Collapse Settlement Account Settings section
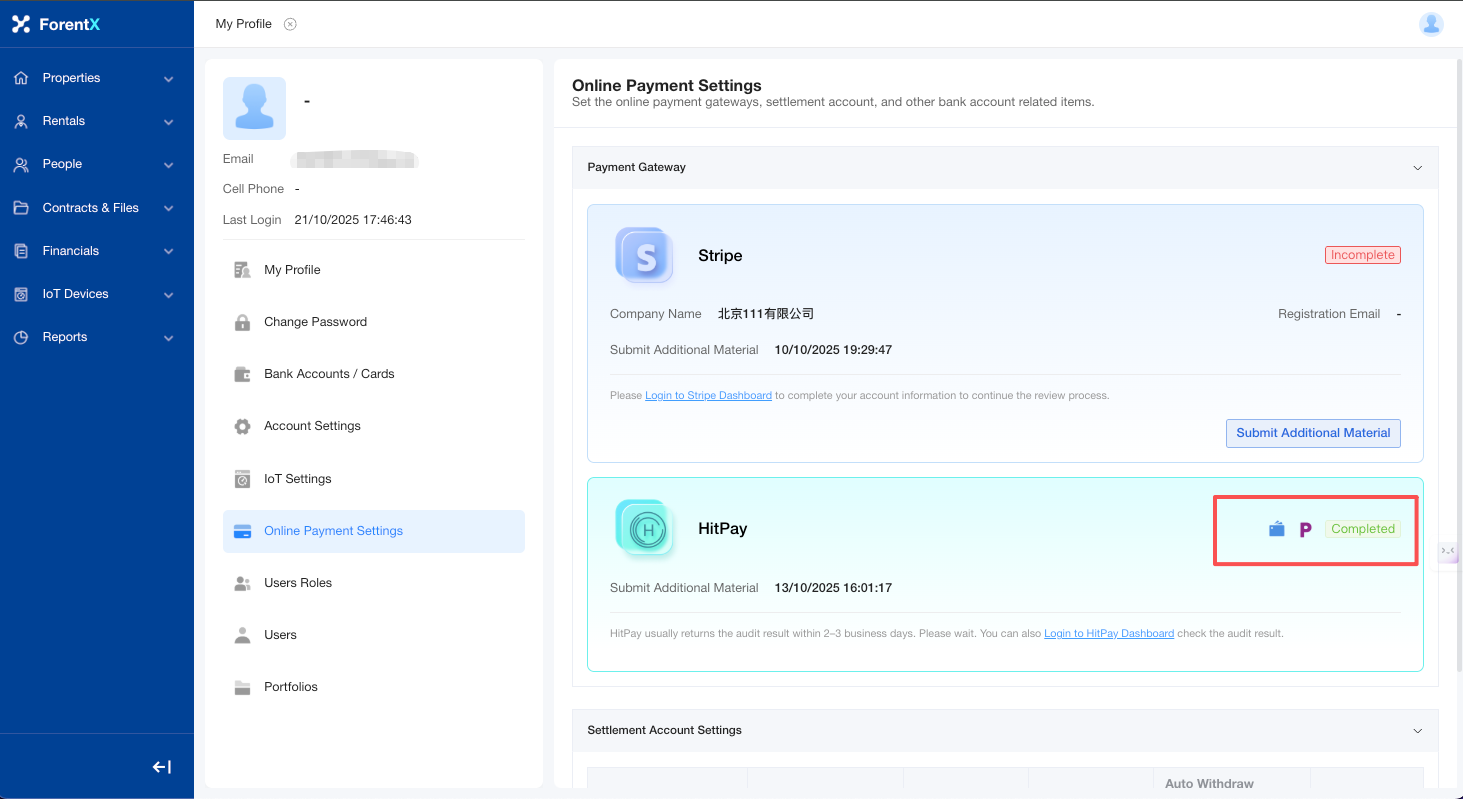1463x799 pixels. click(x=1417, y=731)
